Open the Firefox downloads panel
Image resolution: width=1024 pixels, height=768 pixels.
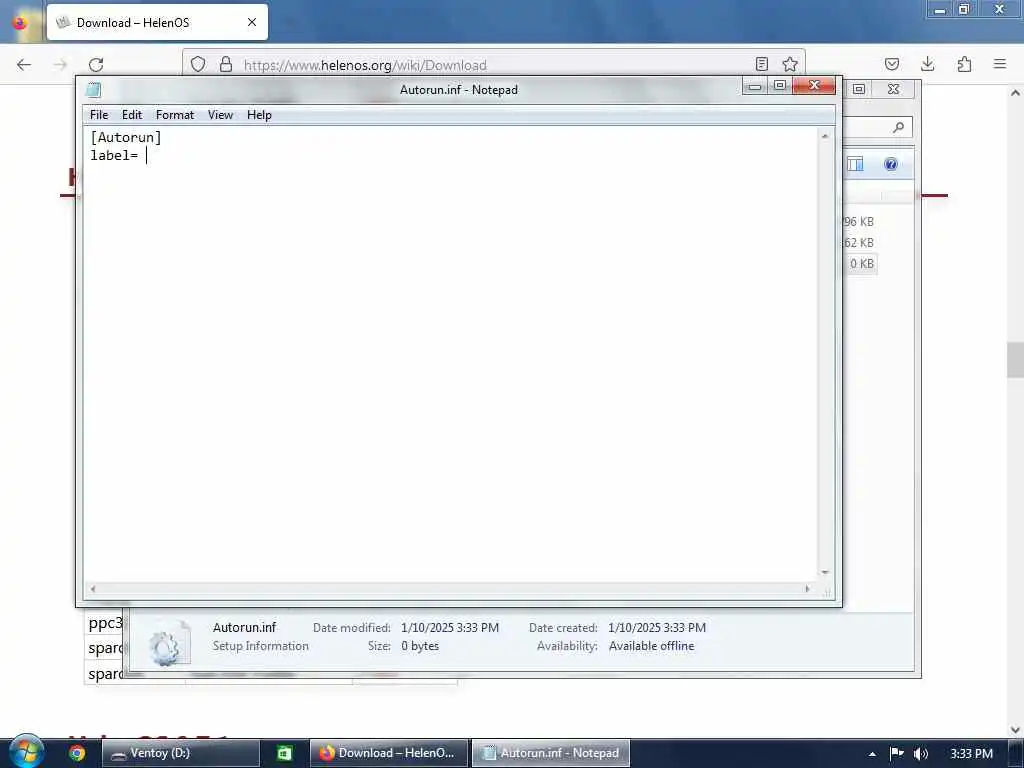pyautogui.click(x=927, y=64)
